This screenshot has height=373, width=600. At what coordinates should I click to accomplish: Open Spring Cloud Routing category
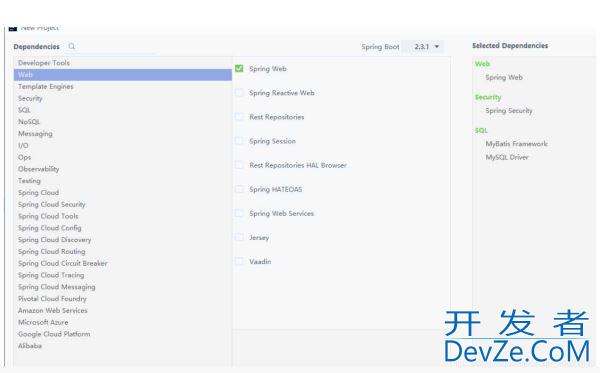click(122, 251)
